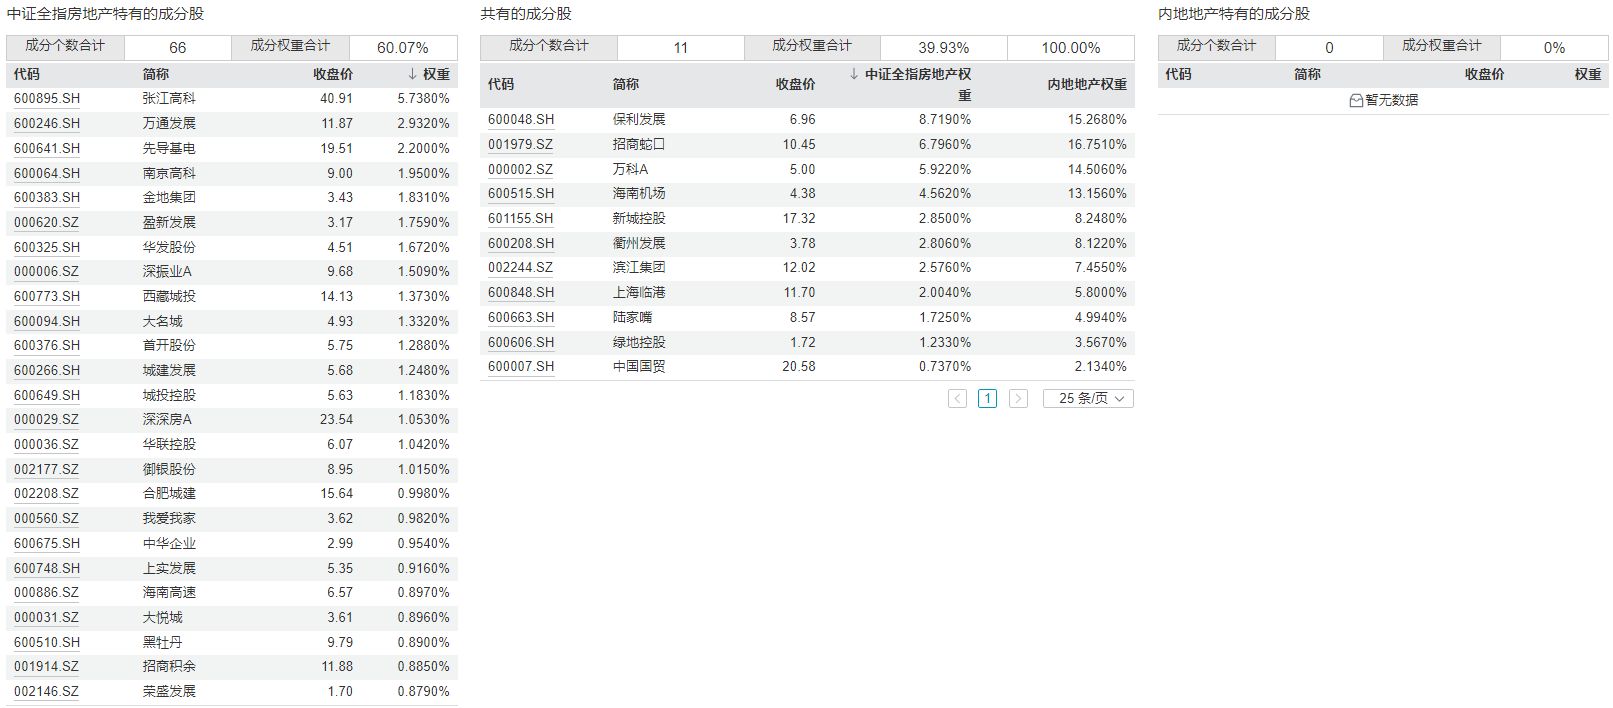This screenshot has width=1613, height=708.
Task: Open stock code 600246.SH link
Action: 47,123
